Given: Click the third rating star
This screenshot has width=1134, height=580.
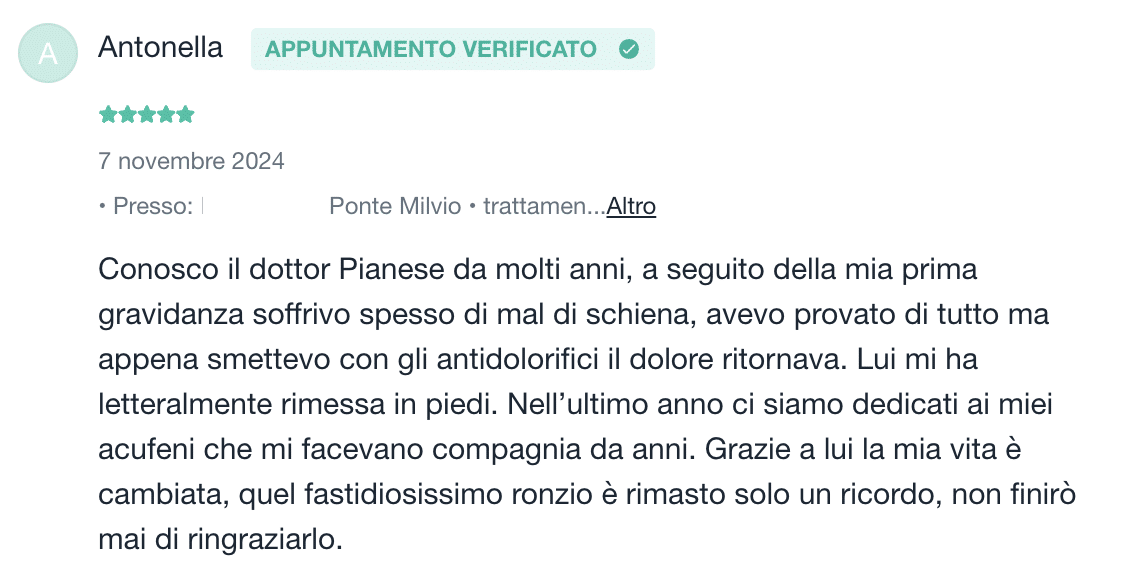Looking at the screenshot, I should 146,115.
